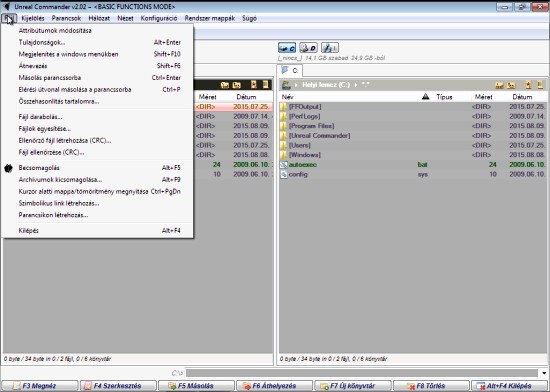Choose Elérési útvonal másolása a parancssorba

(x=98, y=89)
